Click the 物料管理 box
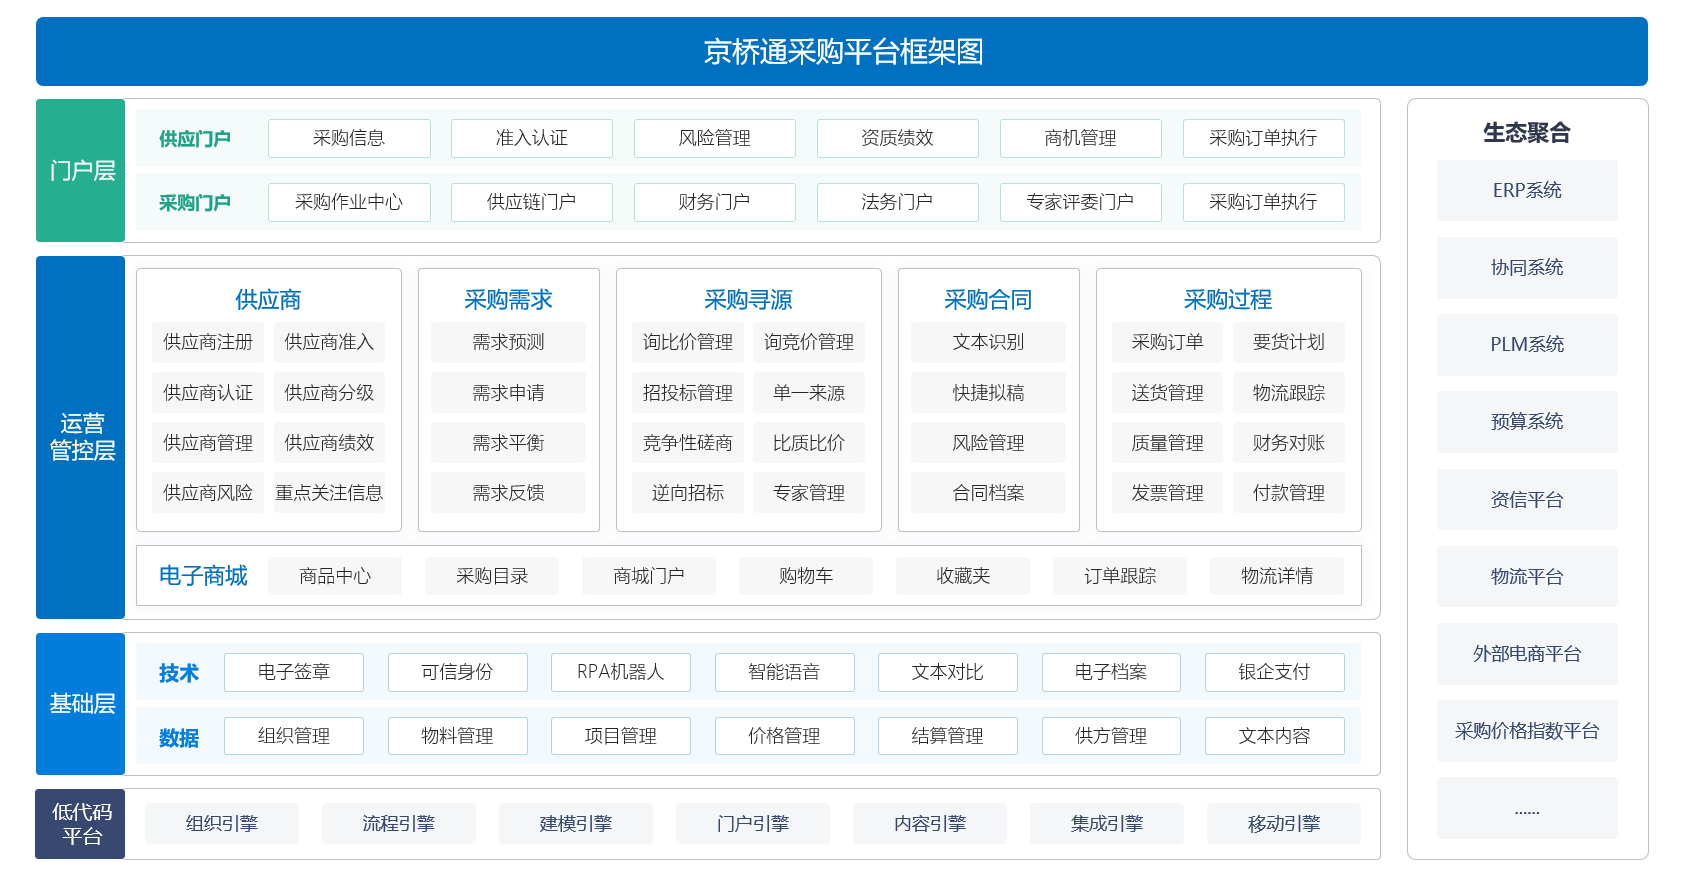 pyautogui.click(x=458, y=736)
